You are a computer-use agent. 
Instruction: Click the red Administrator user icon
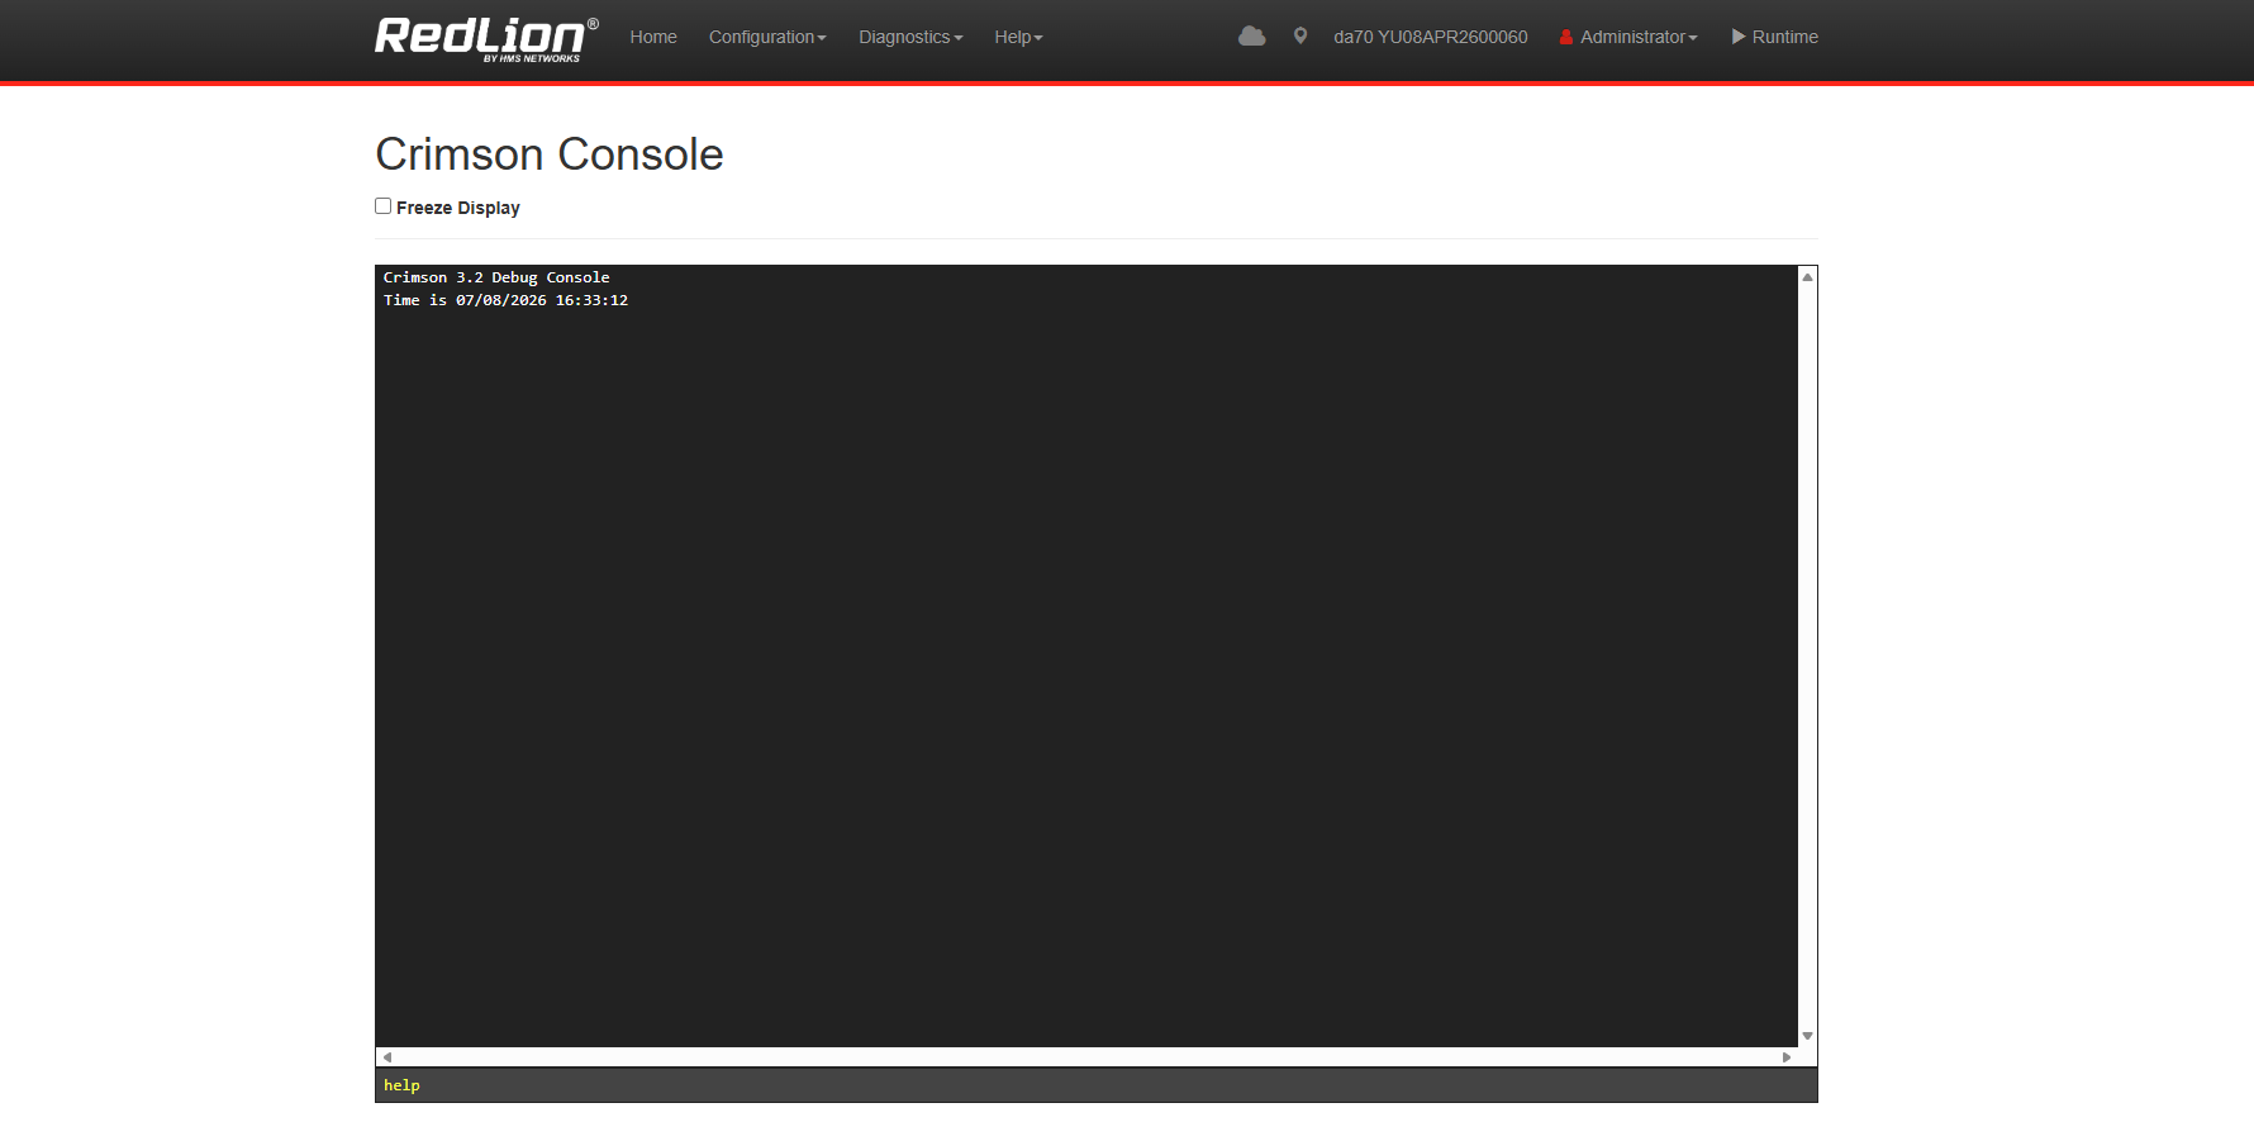(x=1566, y=37)
